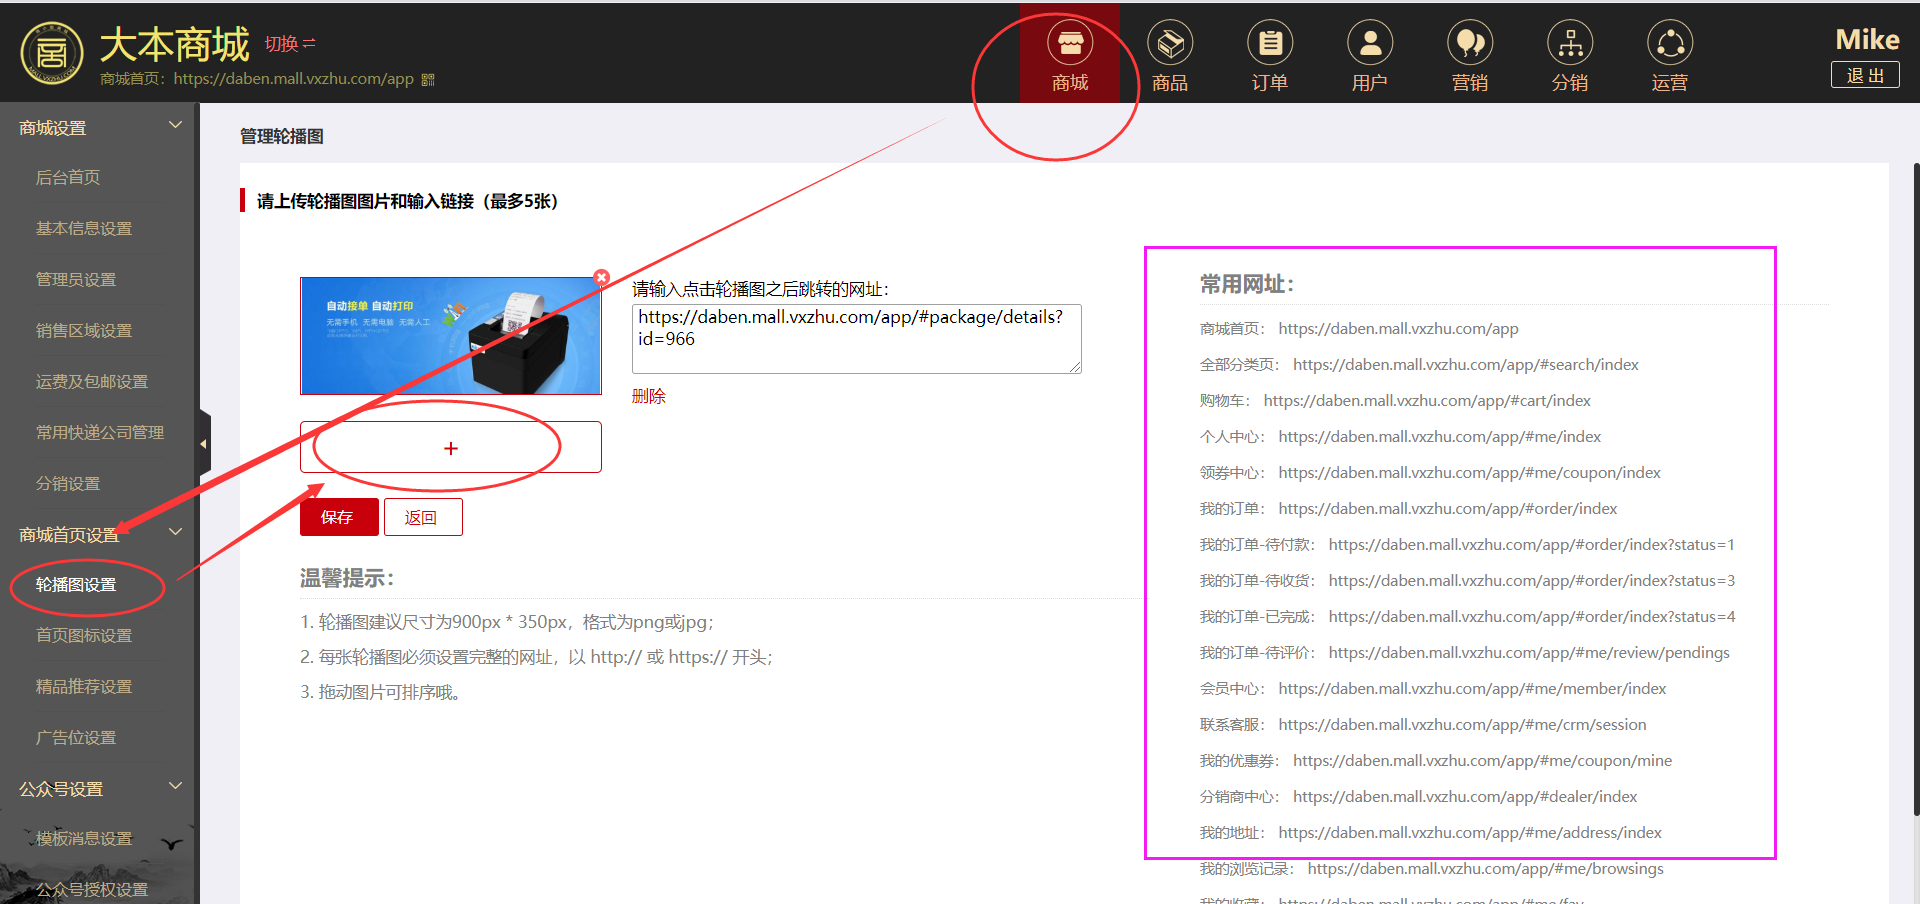Click the 运营 (operations) icon in top navigation
The height and width of the screenshot is (904, 1920).
pyautogui.click(x=1670, y=45)
